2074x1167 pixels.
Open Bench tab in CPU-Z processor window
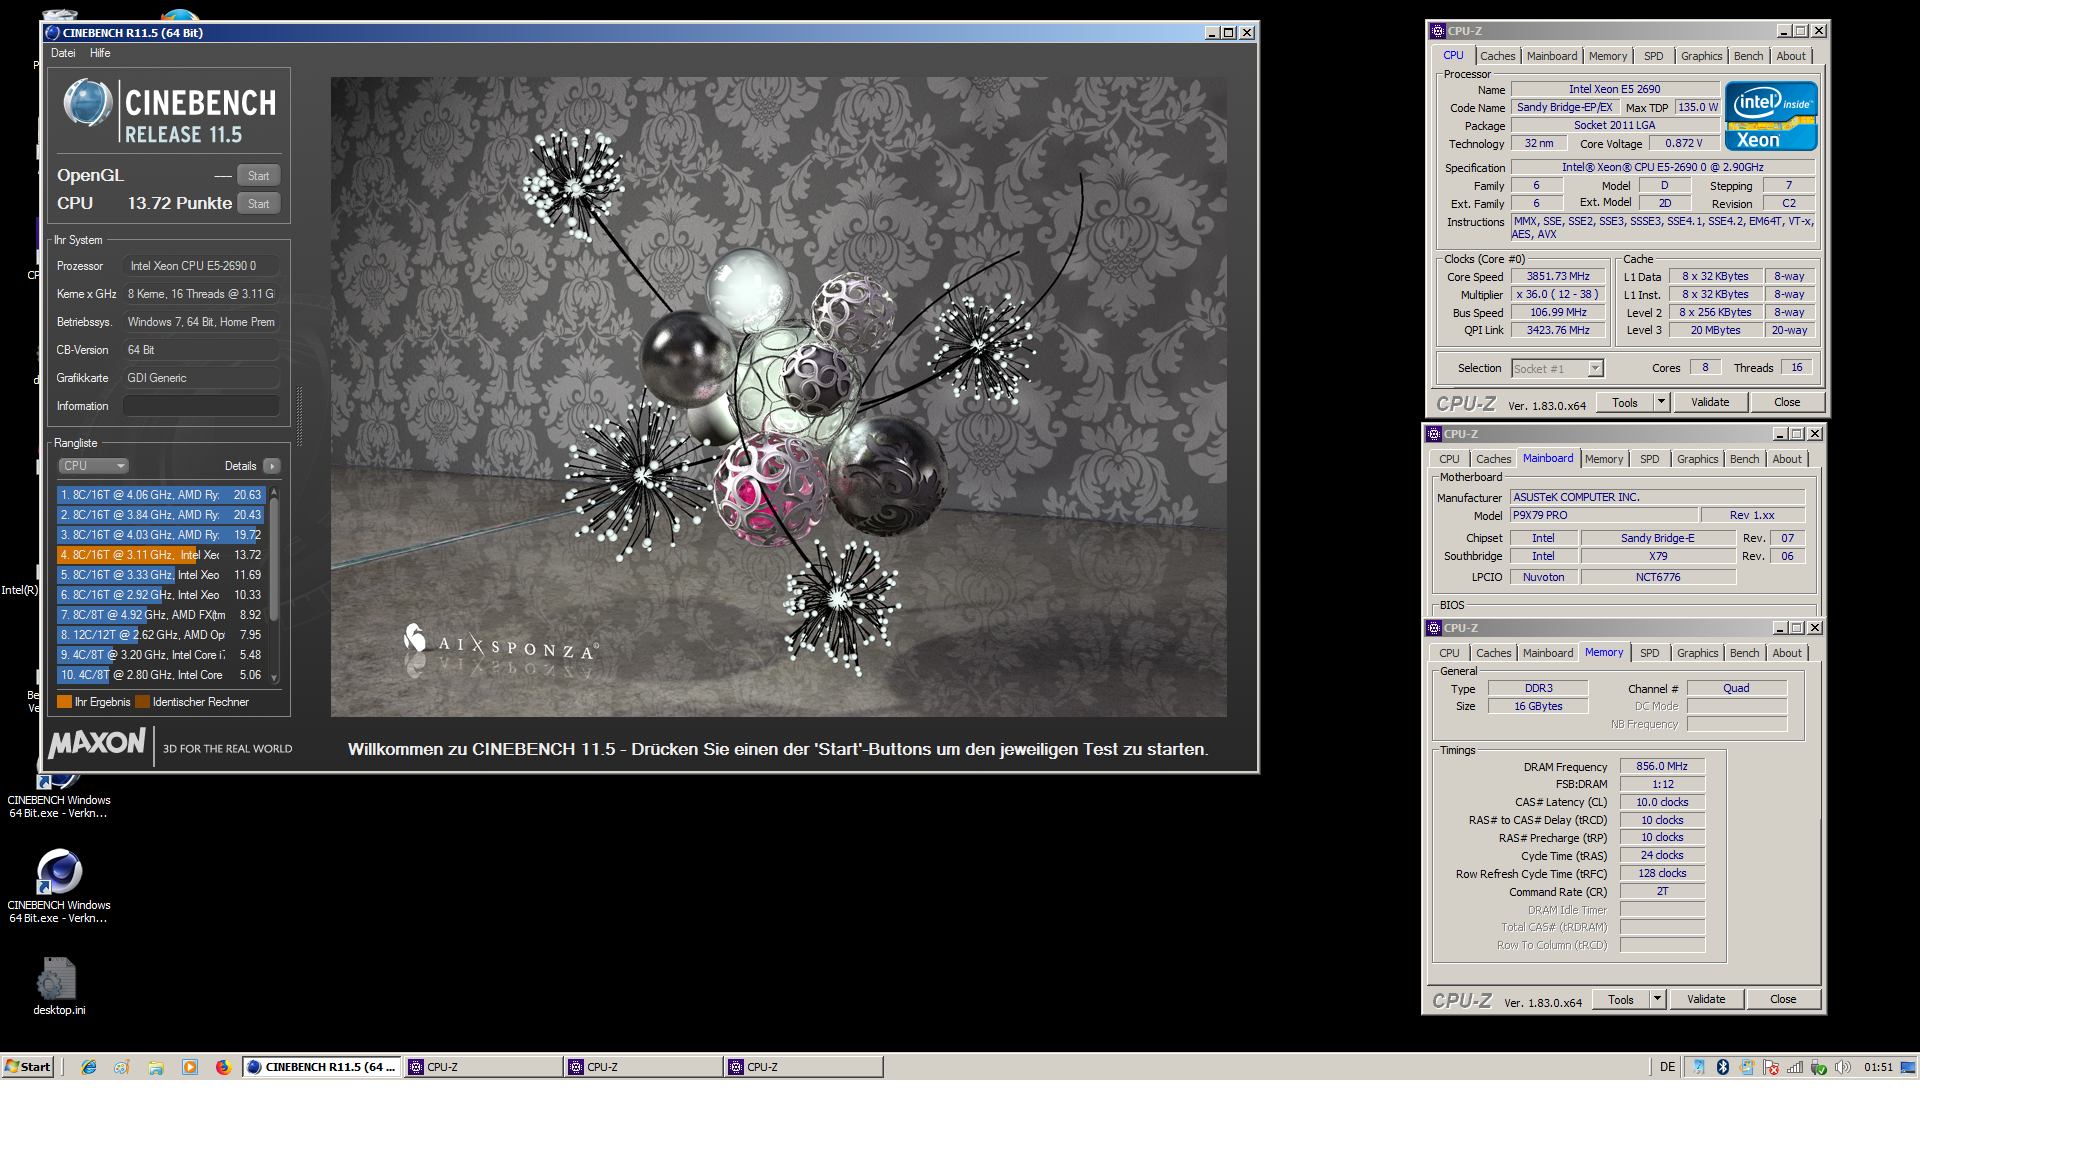click(x=1748, y=56)
